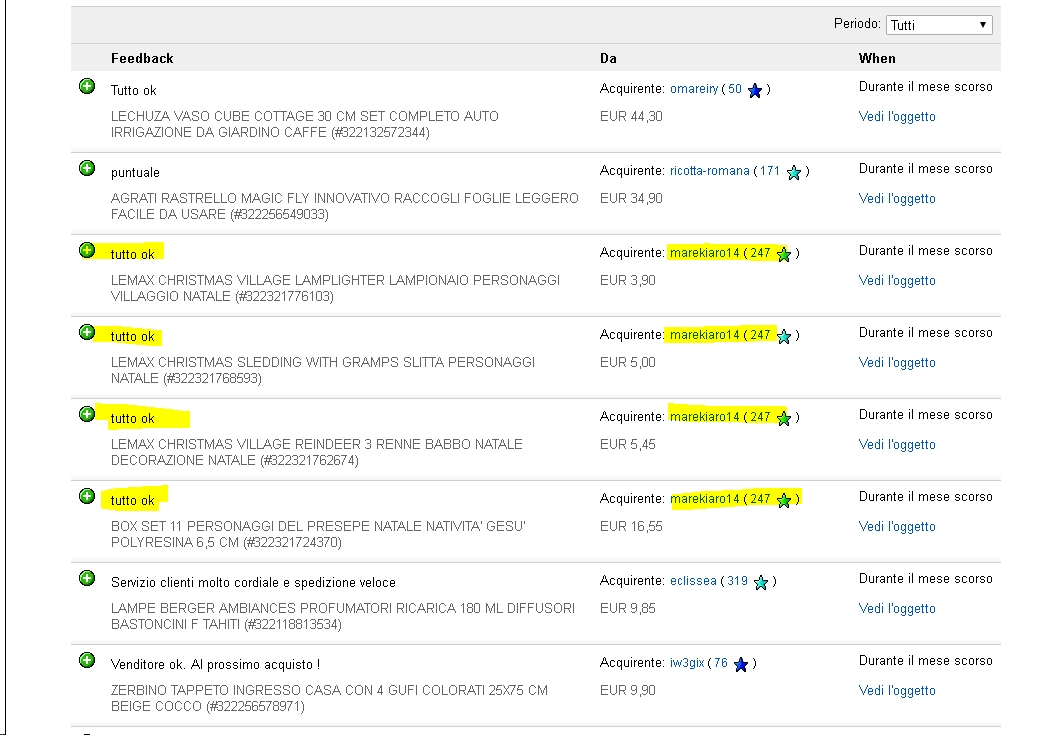1045x735 pixels.
Task: Click 'Vedi l'oggetto' for ZERBINO tappeto item
Action: coord(897,691)
